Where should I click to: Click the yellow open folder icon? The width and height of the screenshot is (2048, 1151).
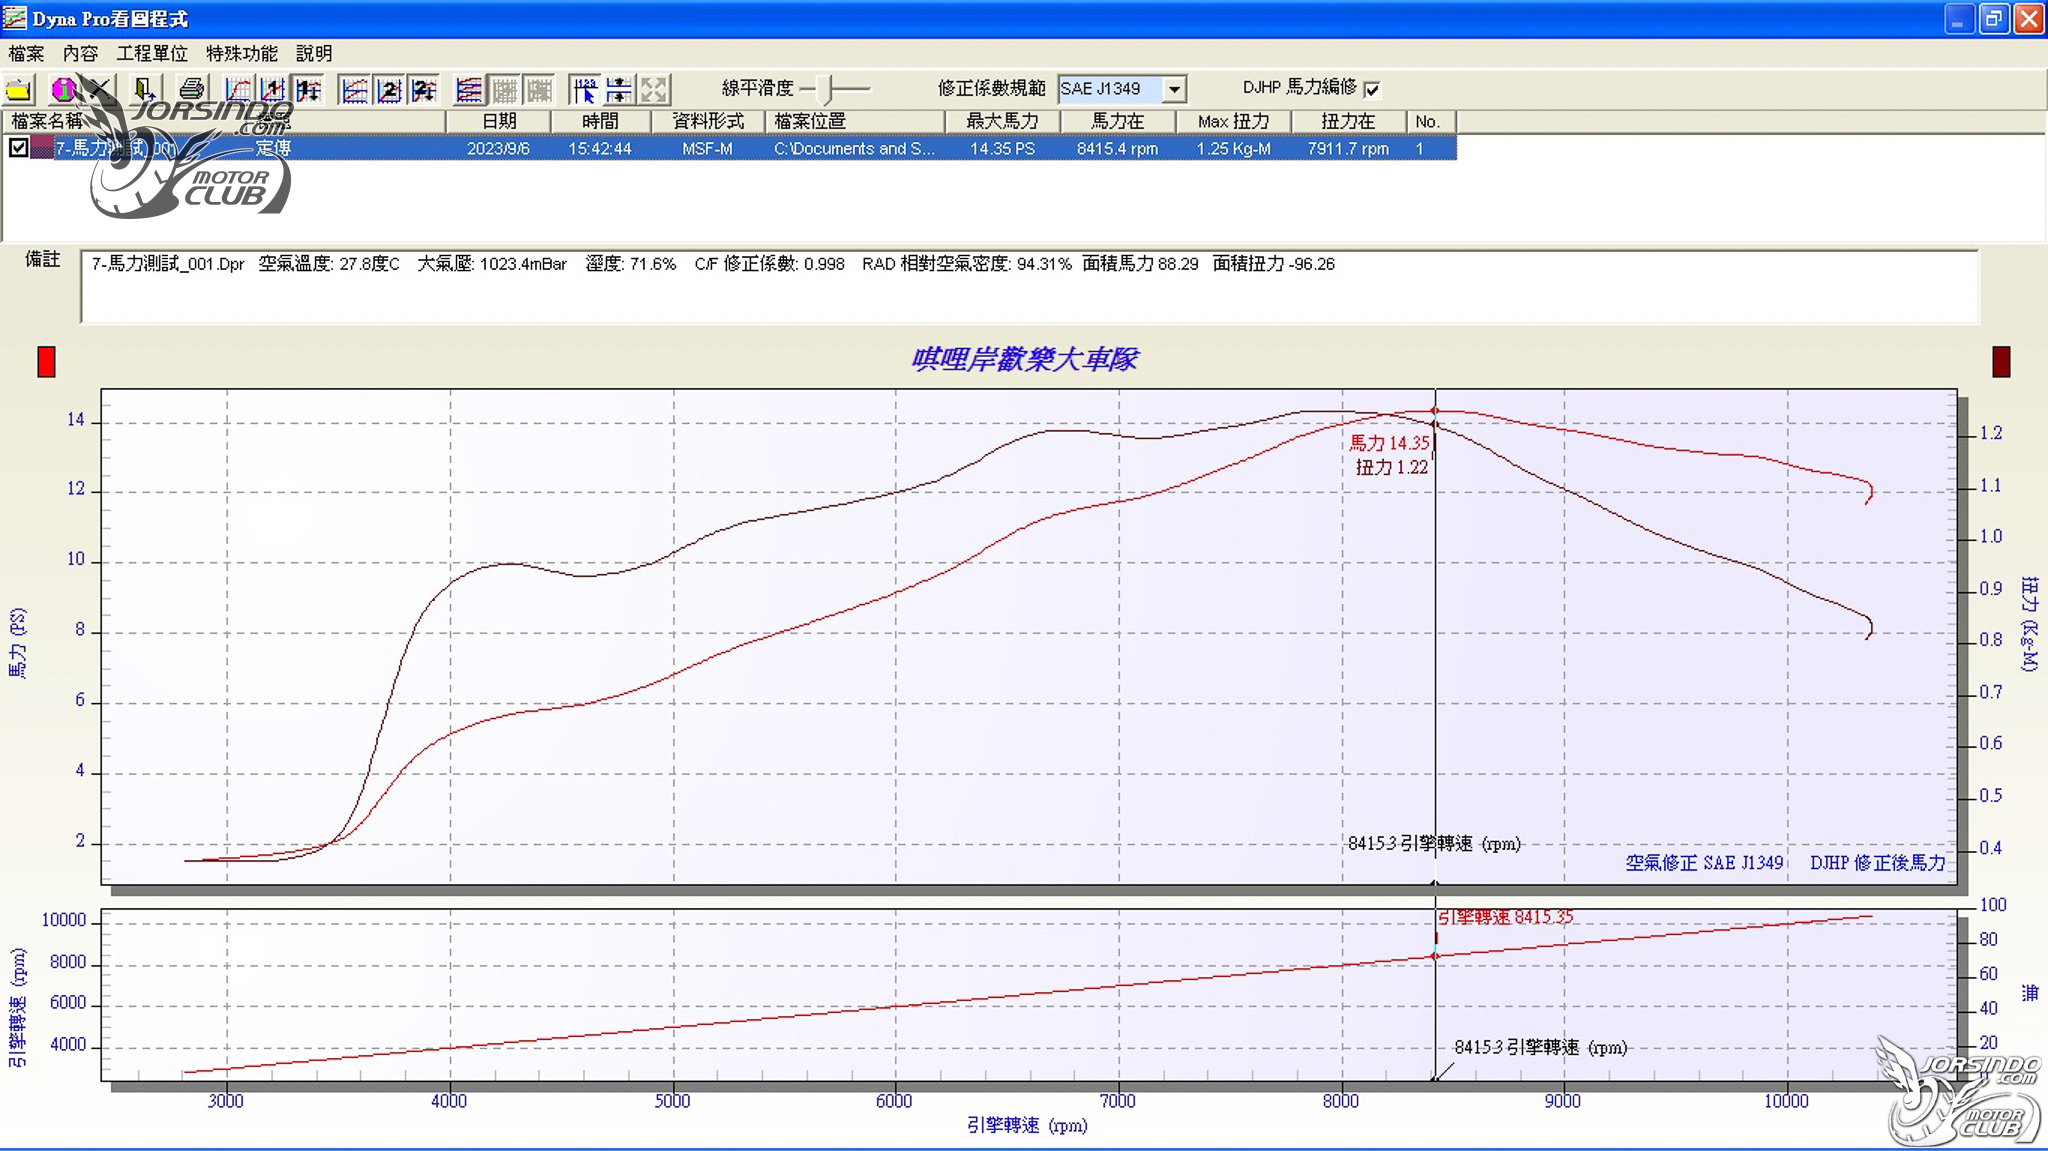click(x=18, y=90)
